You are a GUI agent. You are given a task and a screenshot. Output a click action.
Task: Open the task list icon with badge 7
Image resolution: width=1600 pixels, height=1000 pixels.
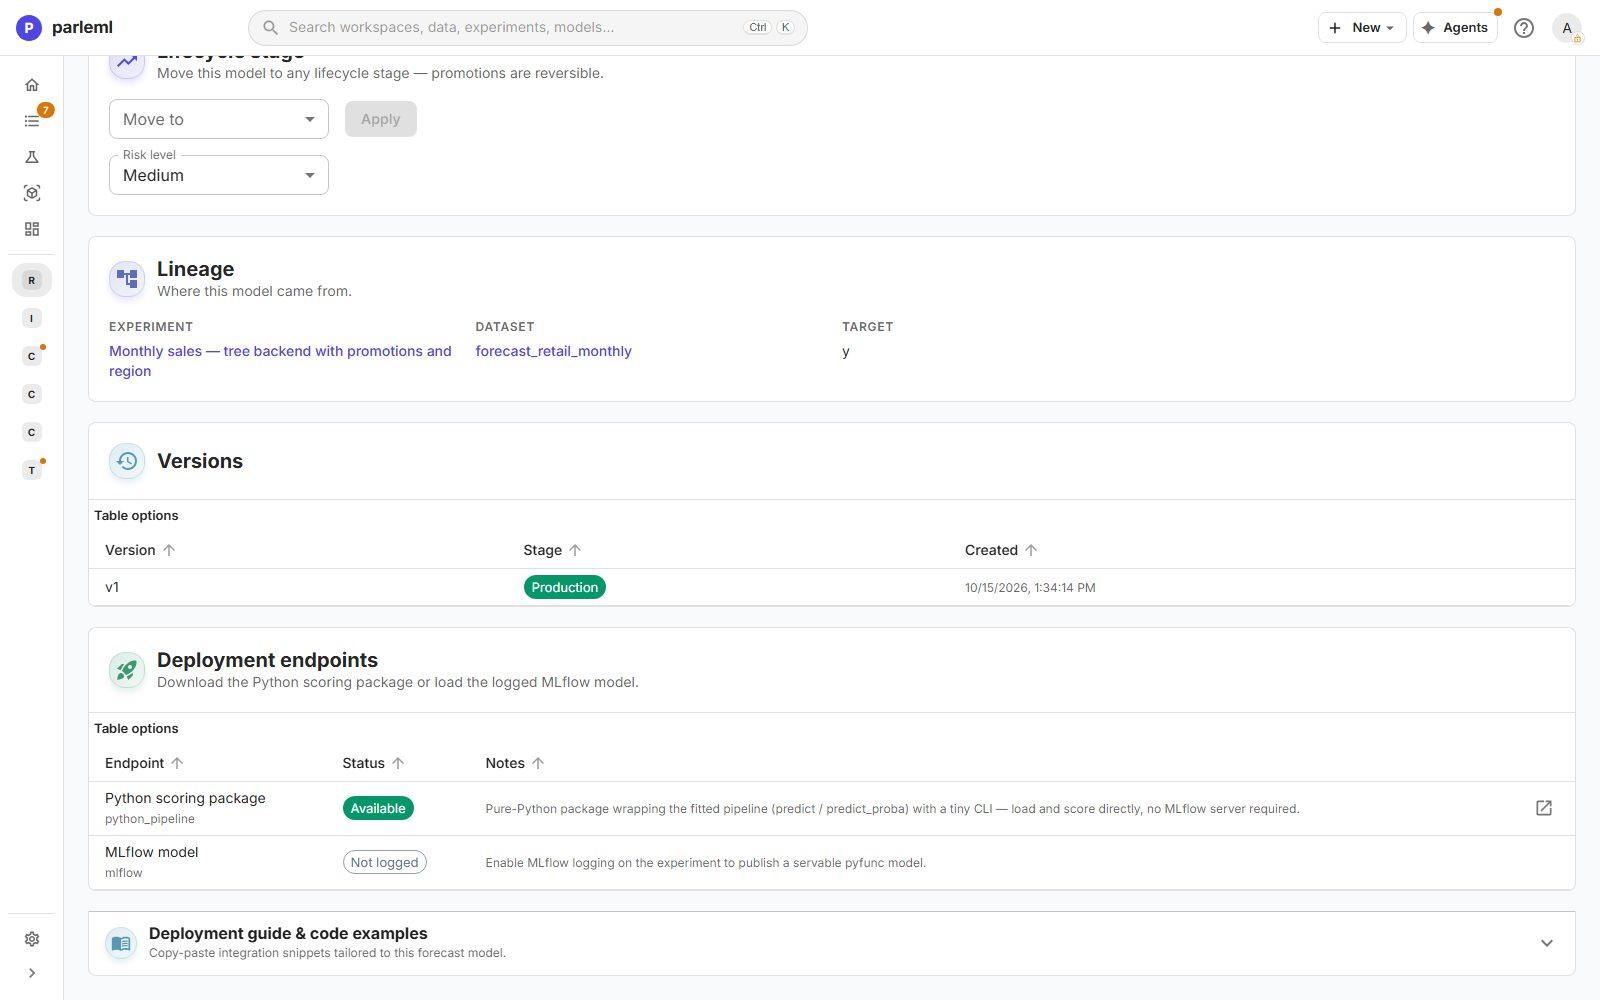32,121
